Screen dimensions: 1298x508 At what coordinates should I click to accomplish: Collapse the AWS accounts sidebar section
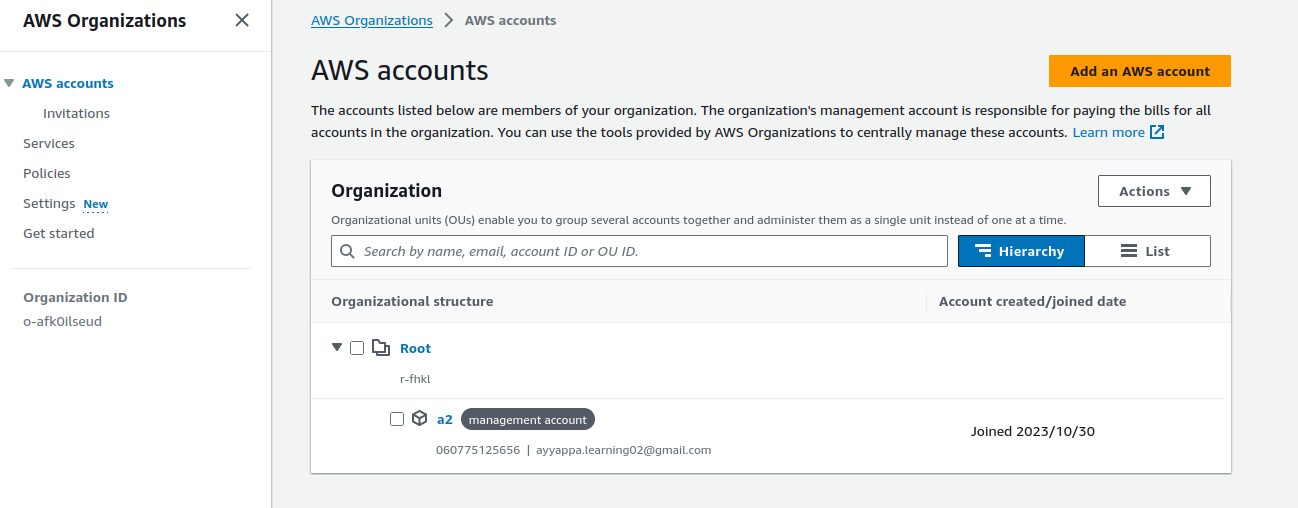pos(9,84)
